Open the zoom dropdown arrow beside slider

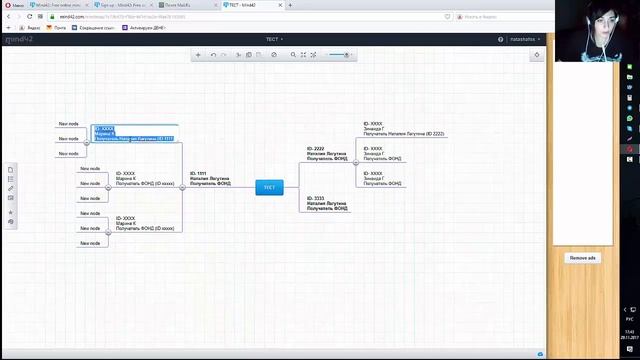pos(352,55)
